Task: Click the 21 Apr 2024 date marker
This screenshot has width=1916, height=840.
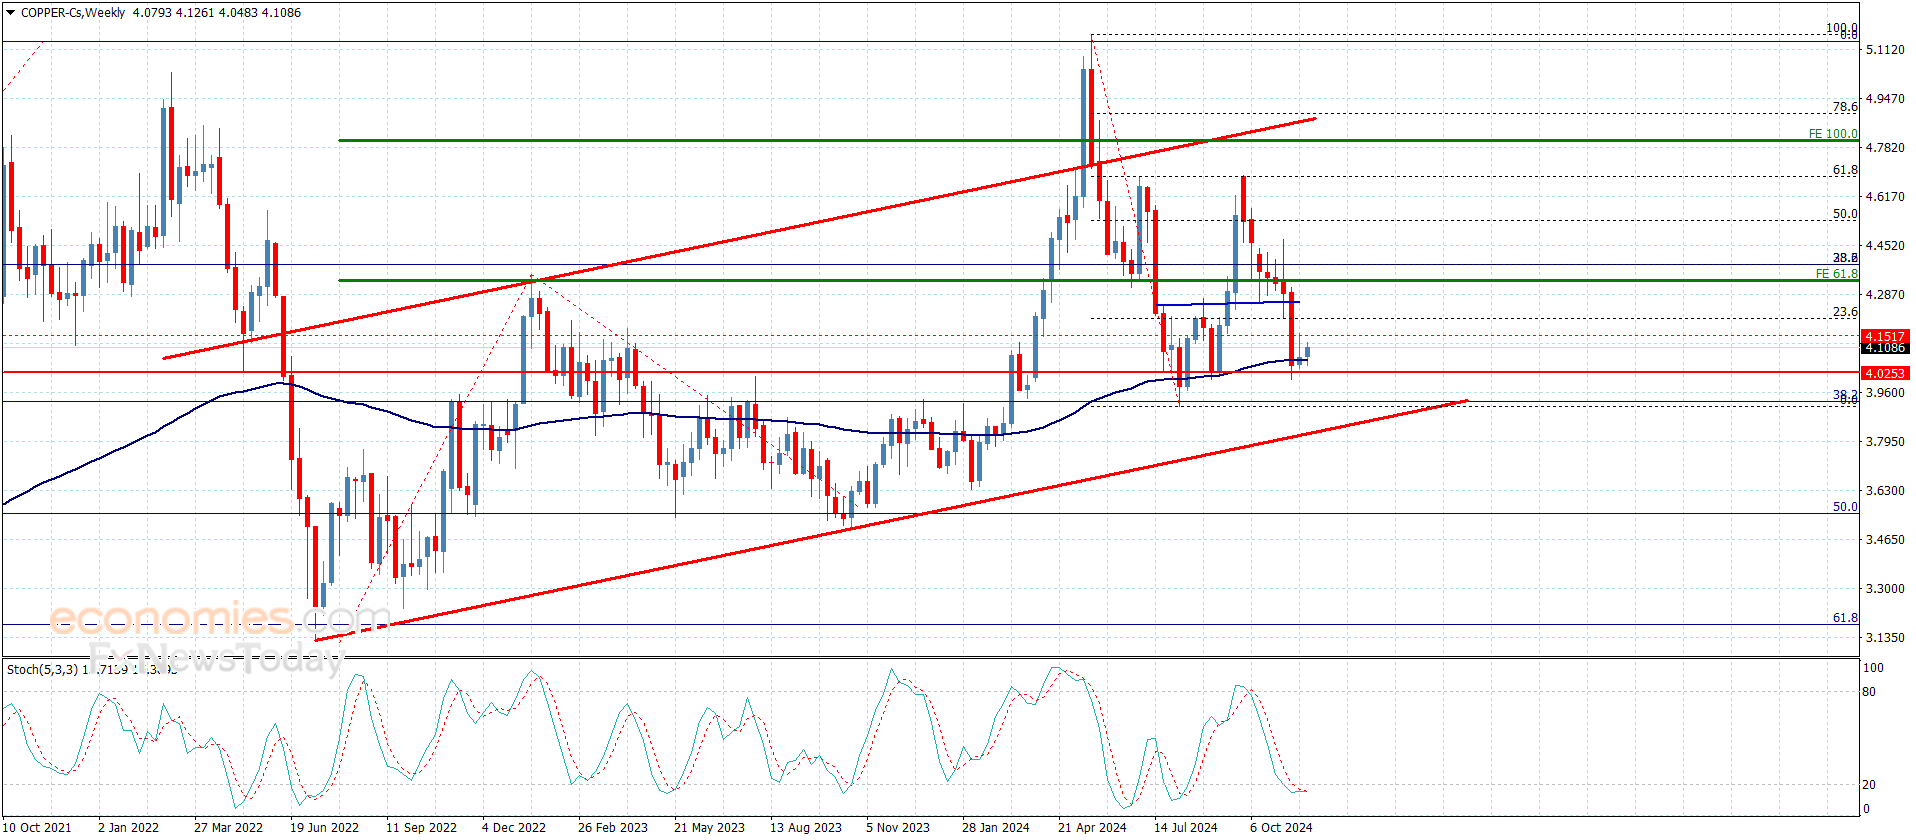Action: (x=1092, y=827)
